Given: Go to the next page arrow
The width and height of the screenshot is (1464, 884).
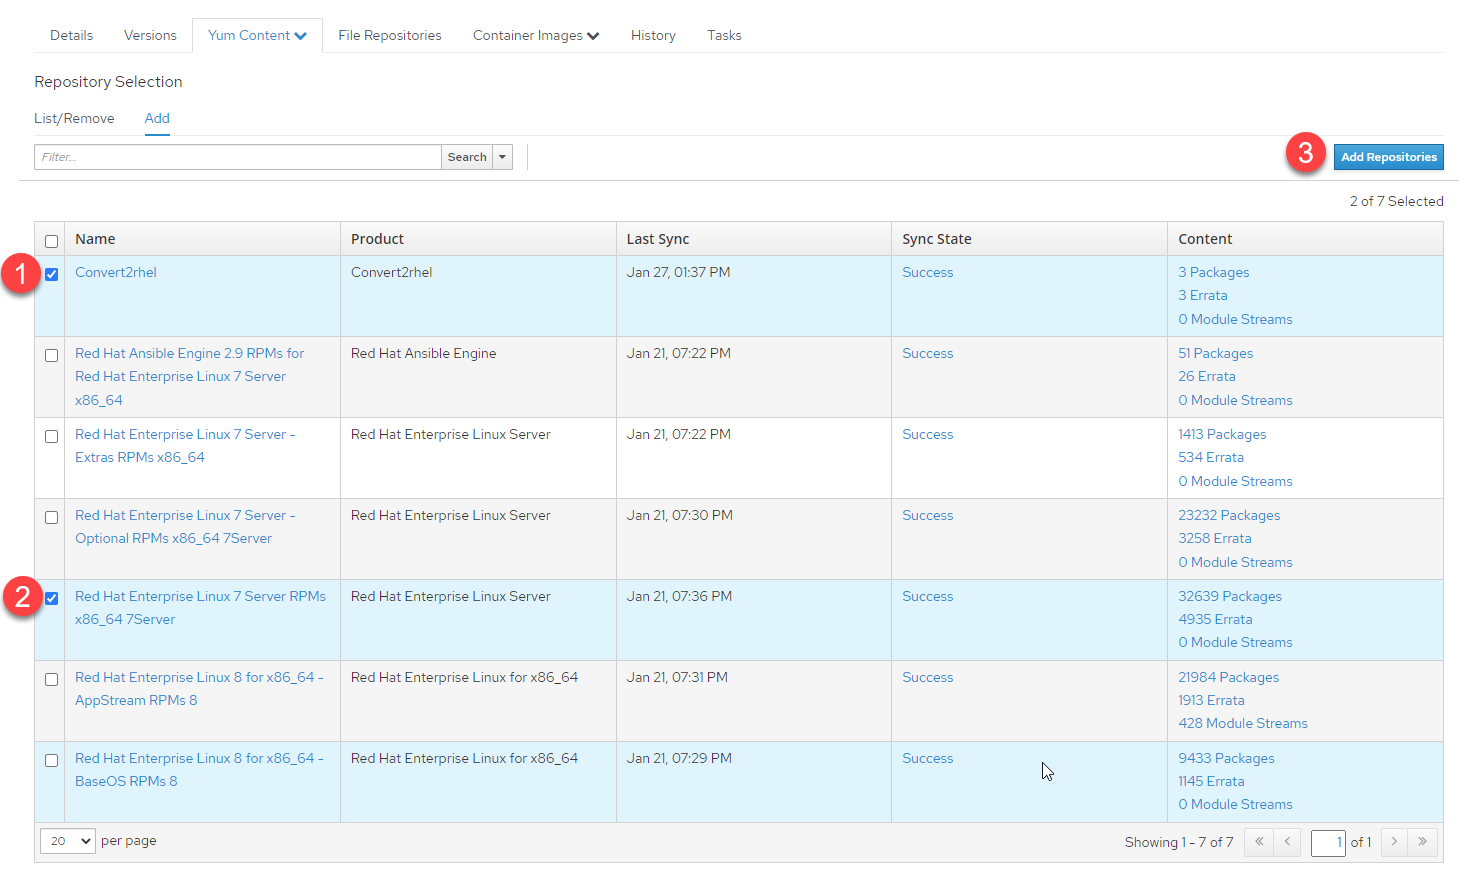Looking at the screenshot, I should [1394, 842].
